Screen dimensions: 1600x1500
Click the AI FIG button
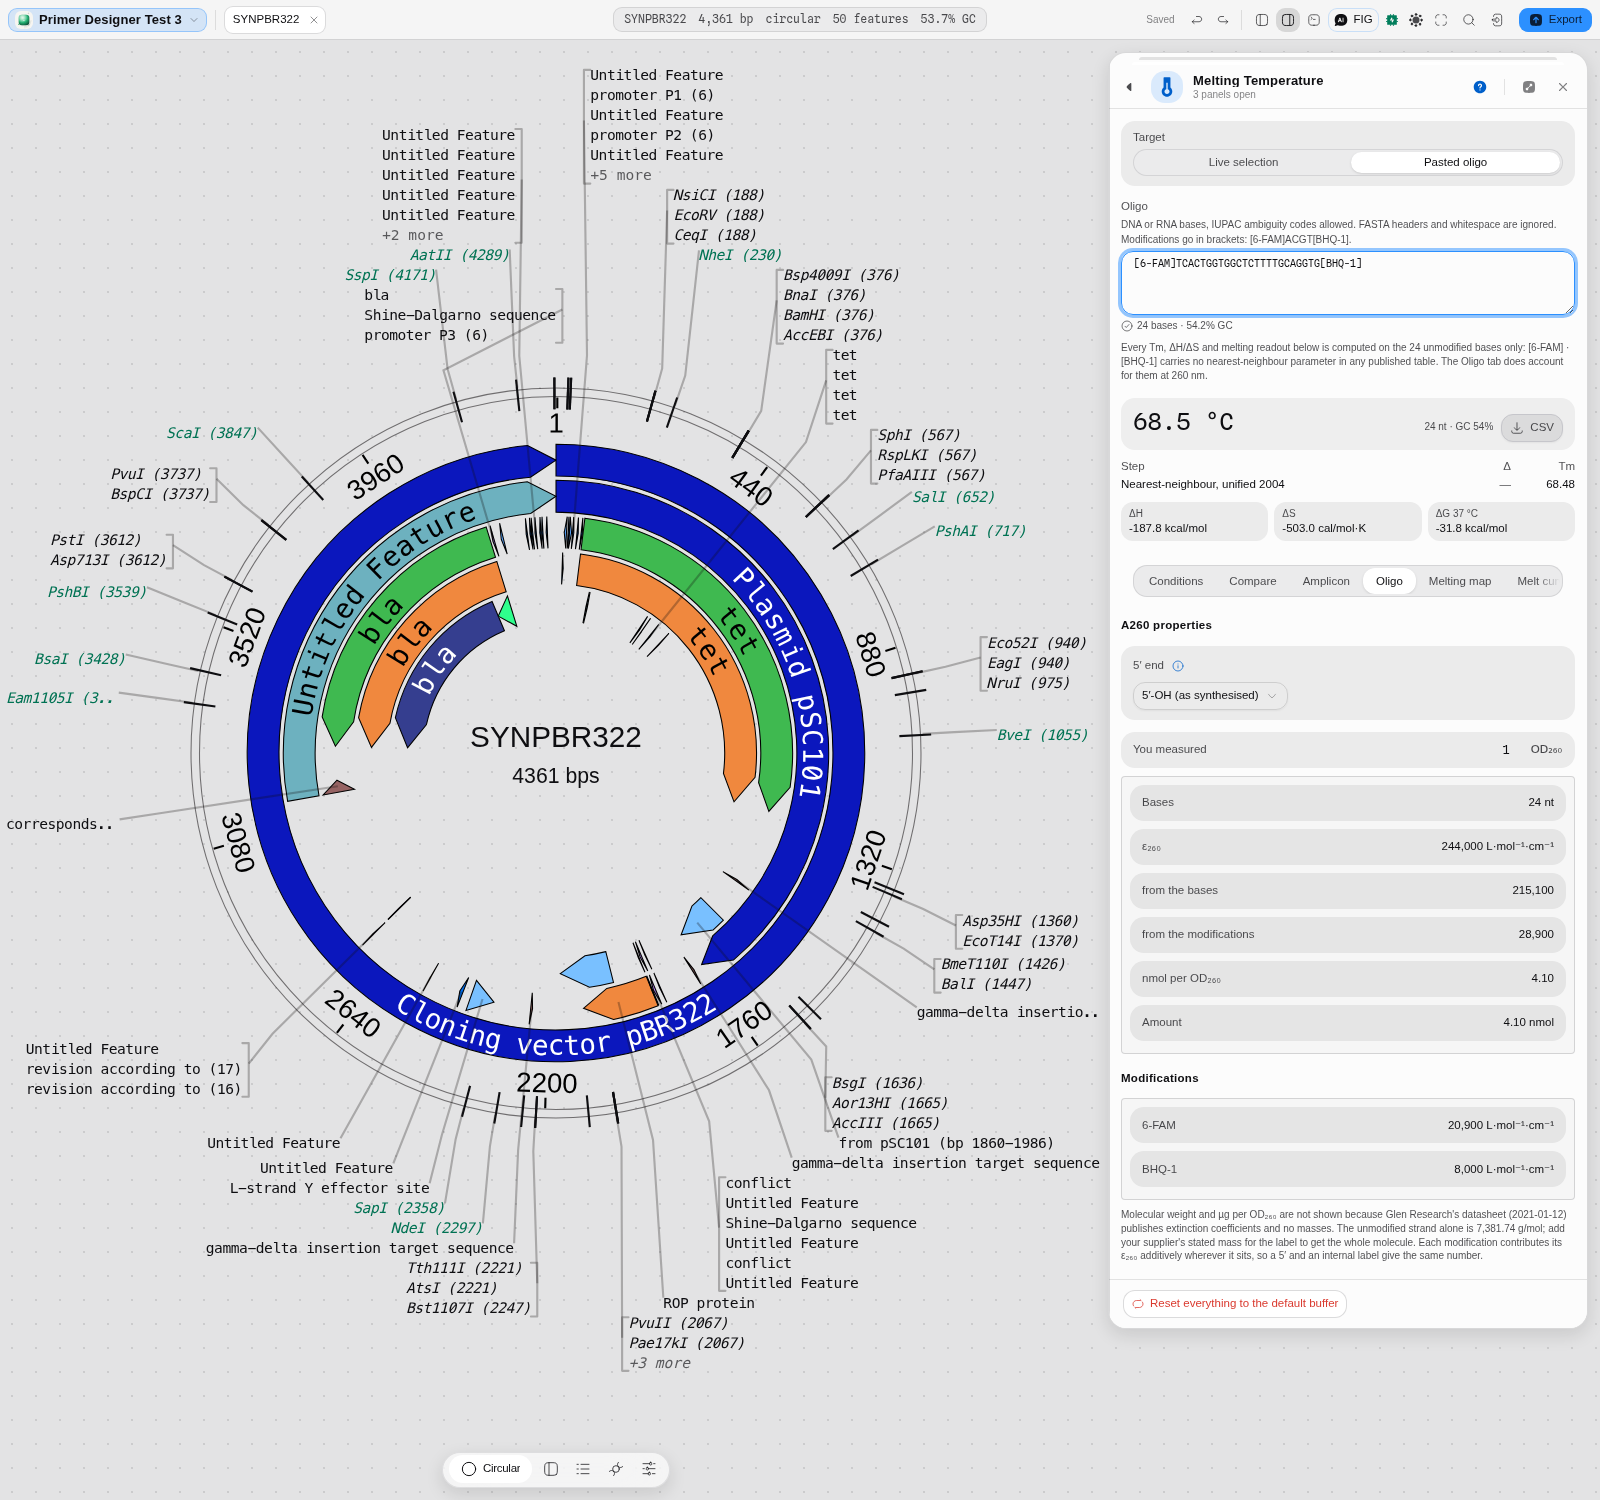[x=1353, y=20]
